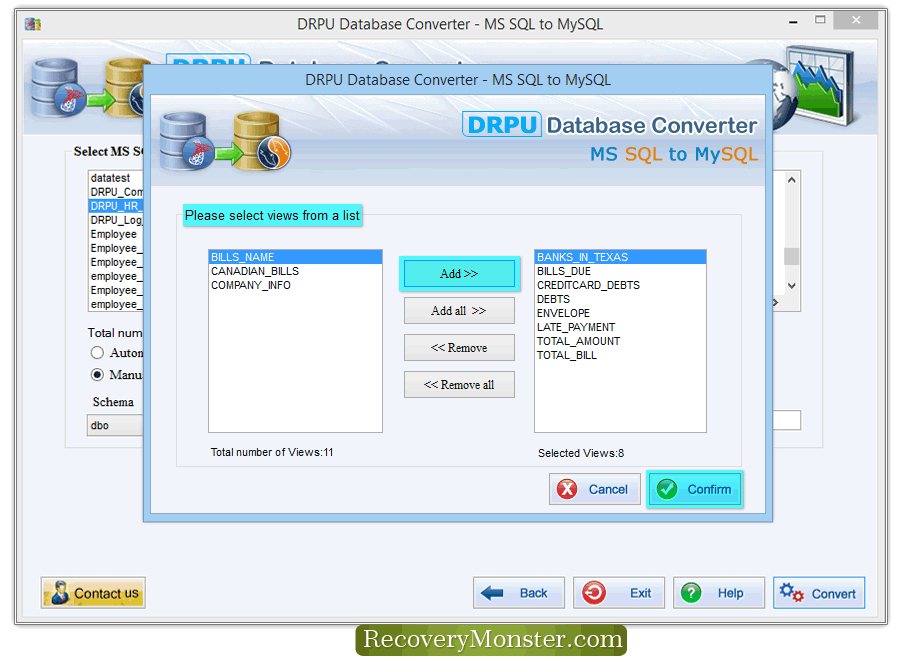The image size is (900, 658).
Task: Click the scroll down arrow in main window
Action: tap(792, 285)
